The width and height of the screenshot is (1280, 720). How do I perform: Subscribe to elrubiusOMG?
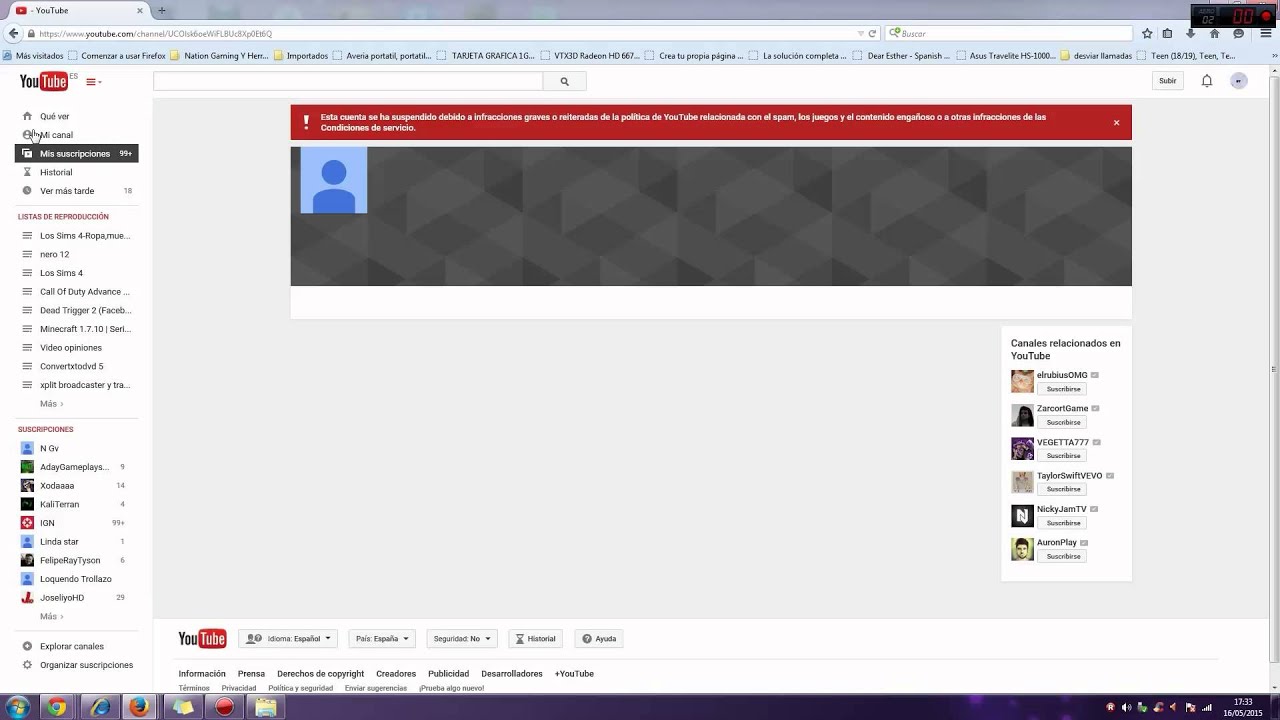tap(1063, 389)
